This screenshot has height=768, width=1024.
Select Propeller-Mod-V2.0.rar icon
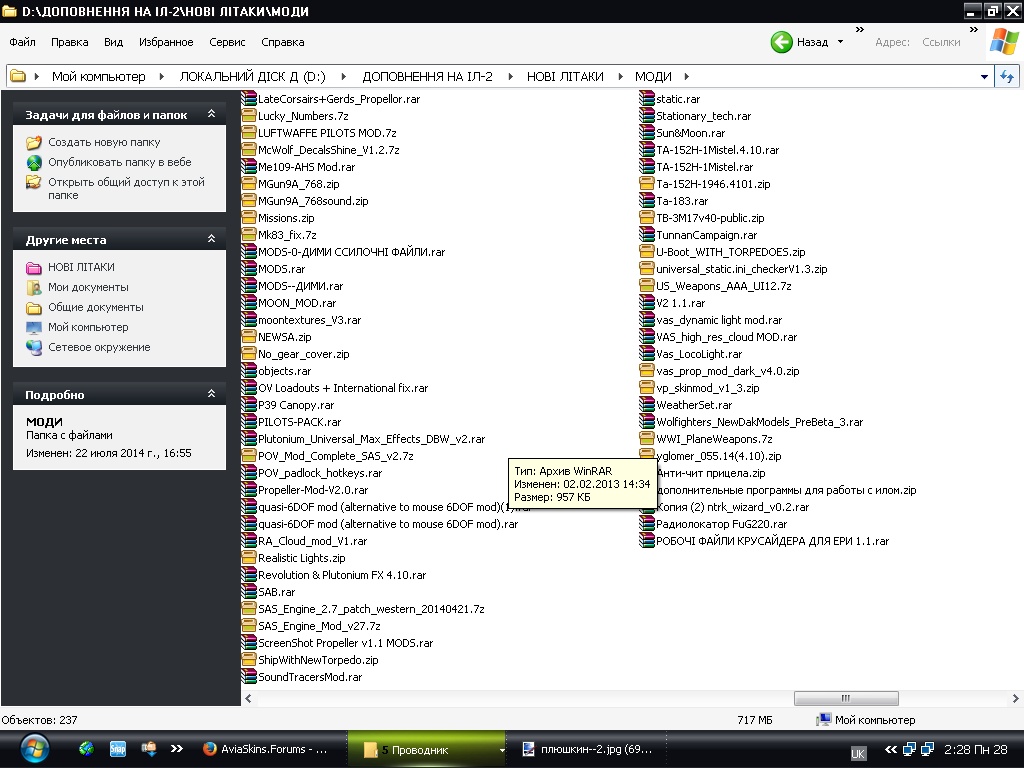(248, 490)
